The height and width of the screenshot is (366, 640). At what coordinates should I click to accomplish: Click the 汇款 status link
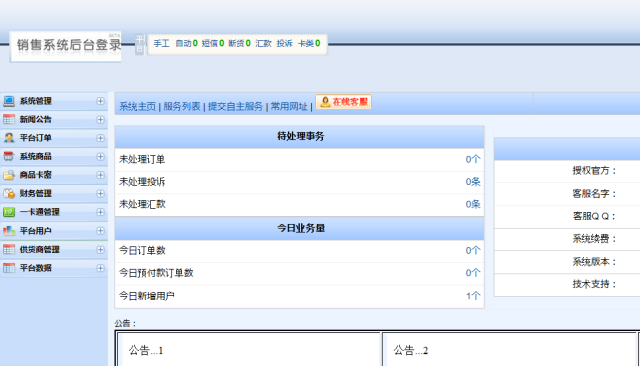(x=263, y=43)
